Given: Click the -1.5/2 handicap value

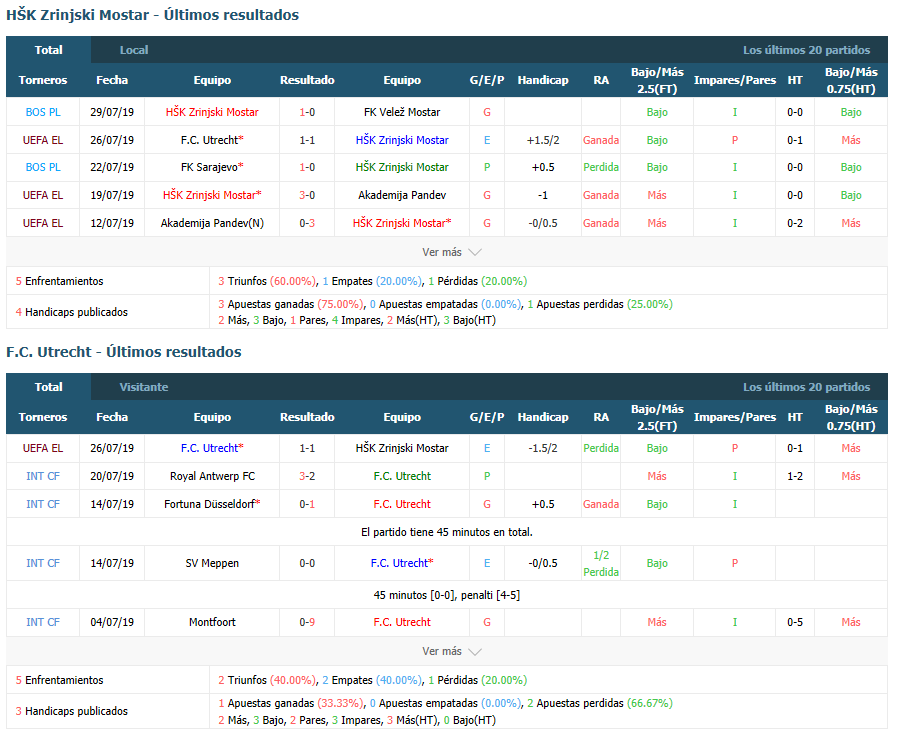Looking at the screenshot, I should (x=543, y=448).
